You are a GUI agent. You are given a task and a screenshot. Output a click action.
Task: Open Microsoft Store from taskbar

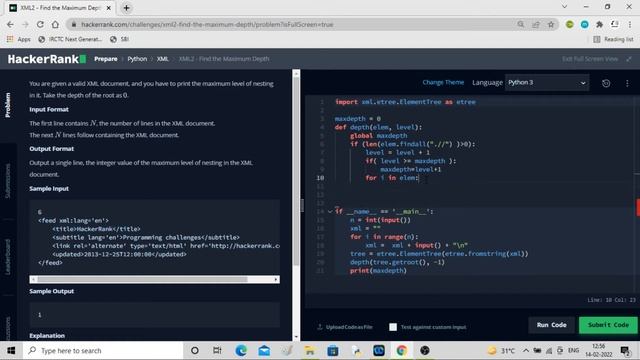point(333,351)
